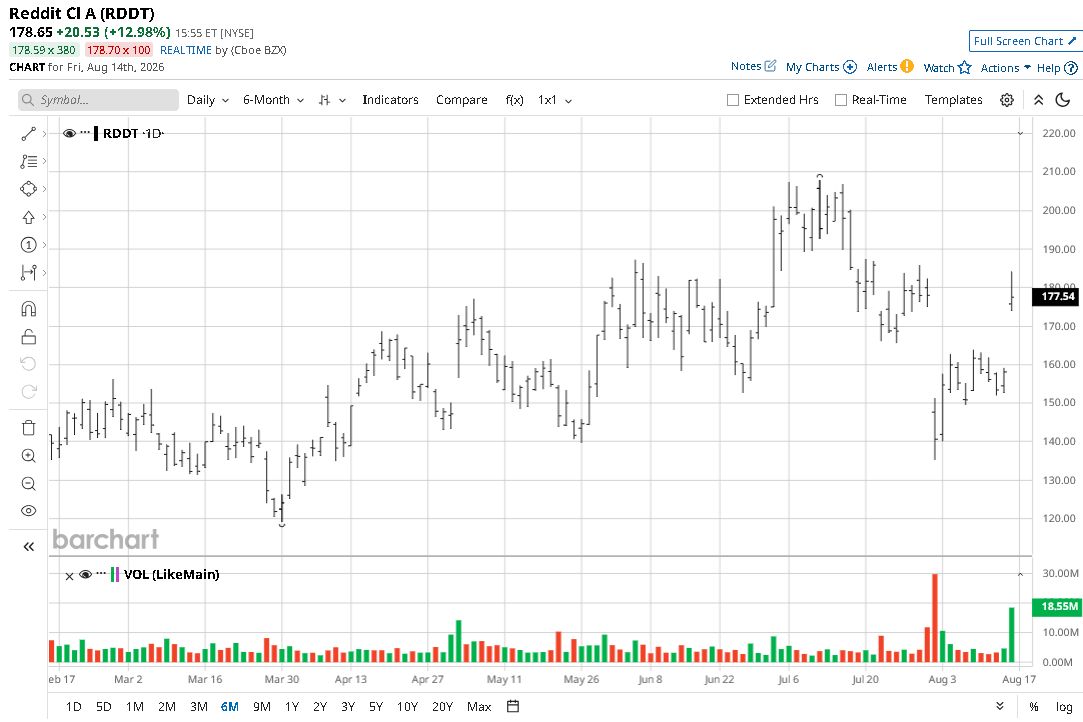Enable Real-Time checkbox

(x=841, y=100)
